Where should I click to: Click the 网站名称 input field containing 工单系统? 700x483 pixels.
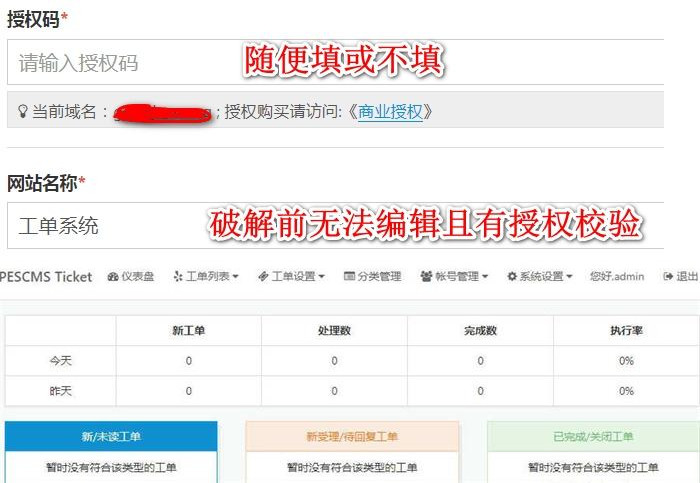[x=335, y=225]
